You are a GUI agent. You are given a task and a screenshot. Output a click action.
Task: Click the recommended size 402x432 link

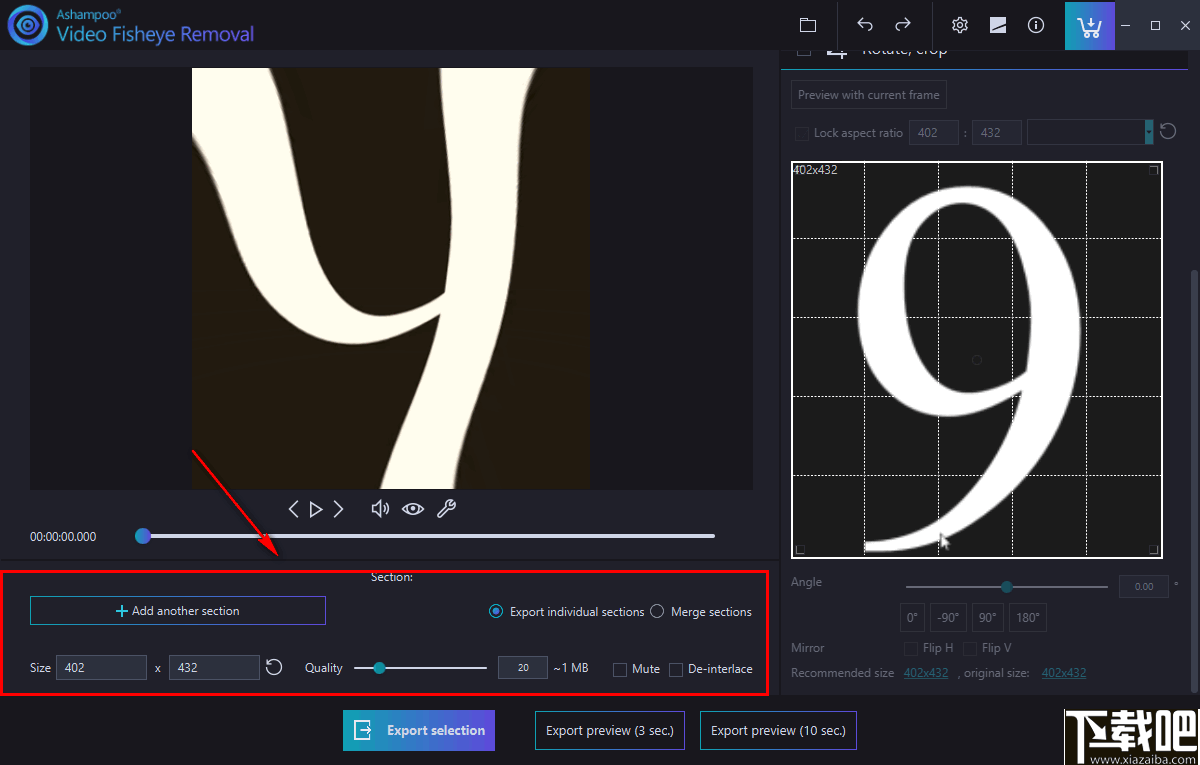(x=926, y=673)
